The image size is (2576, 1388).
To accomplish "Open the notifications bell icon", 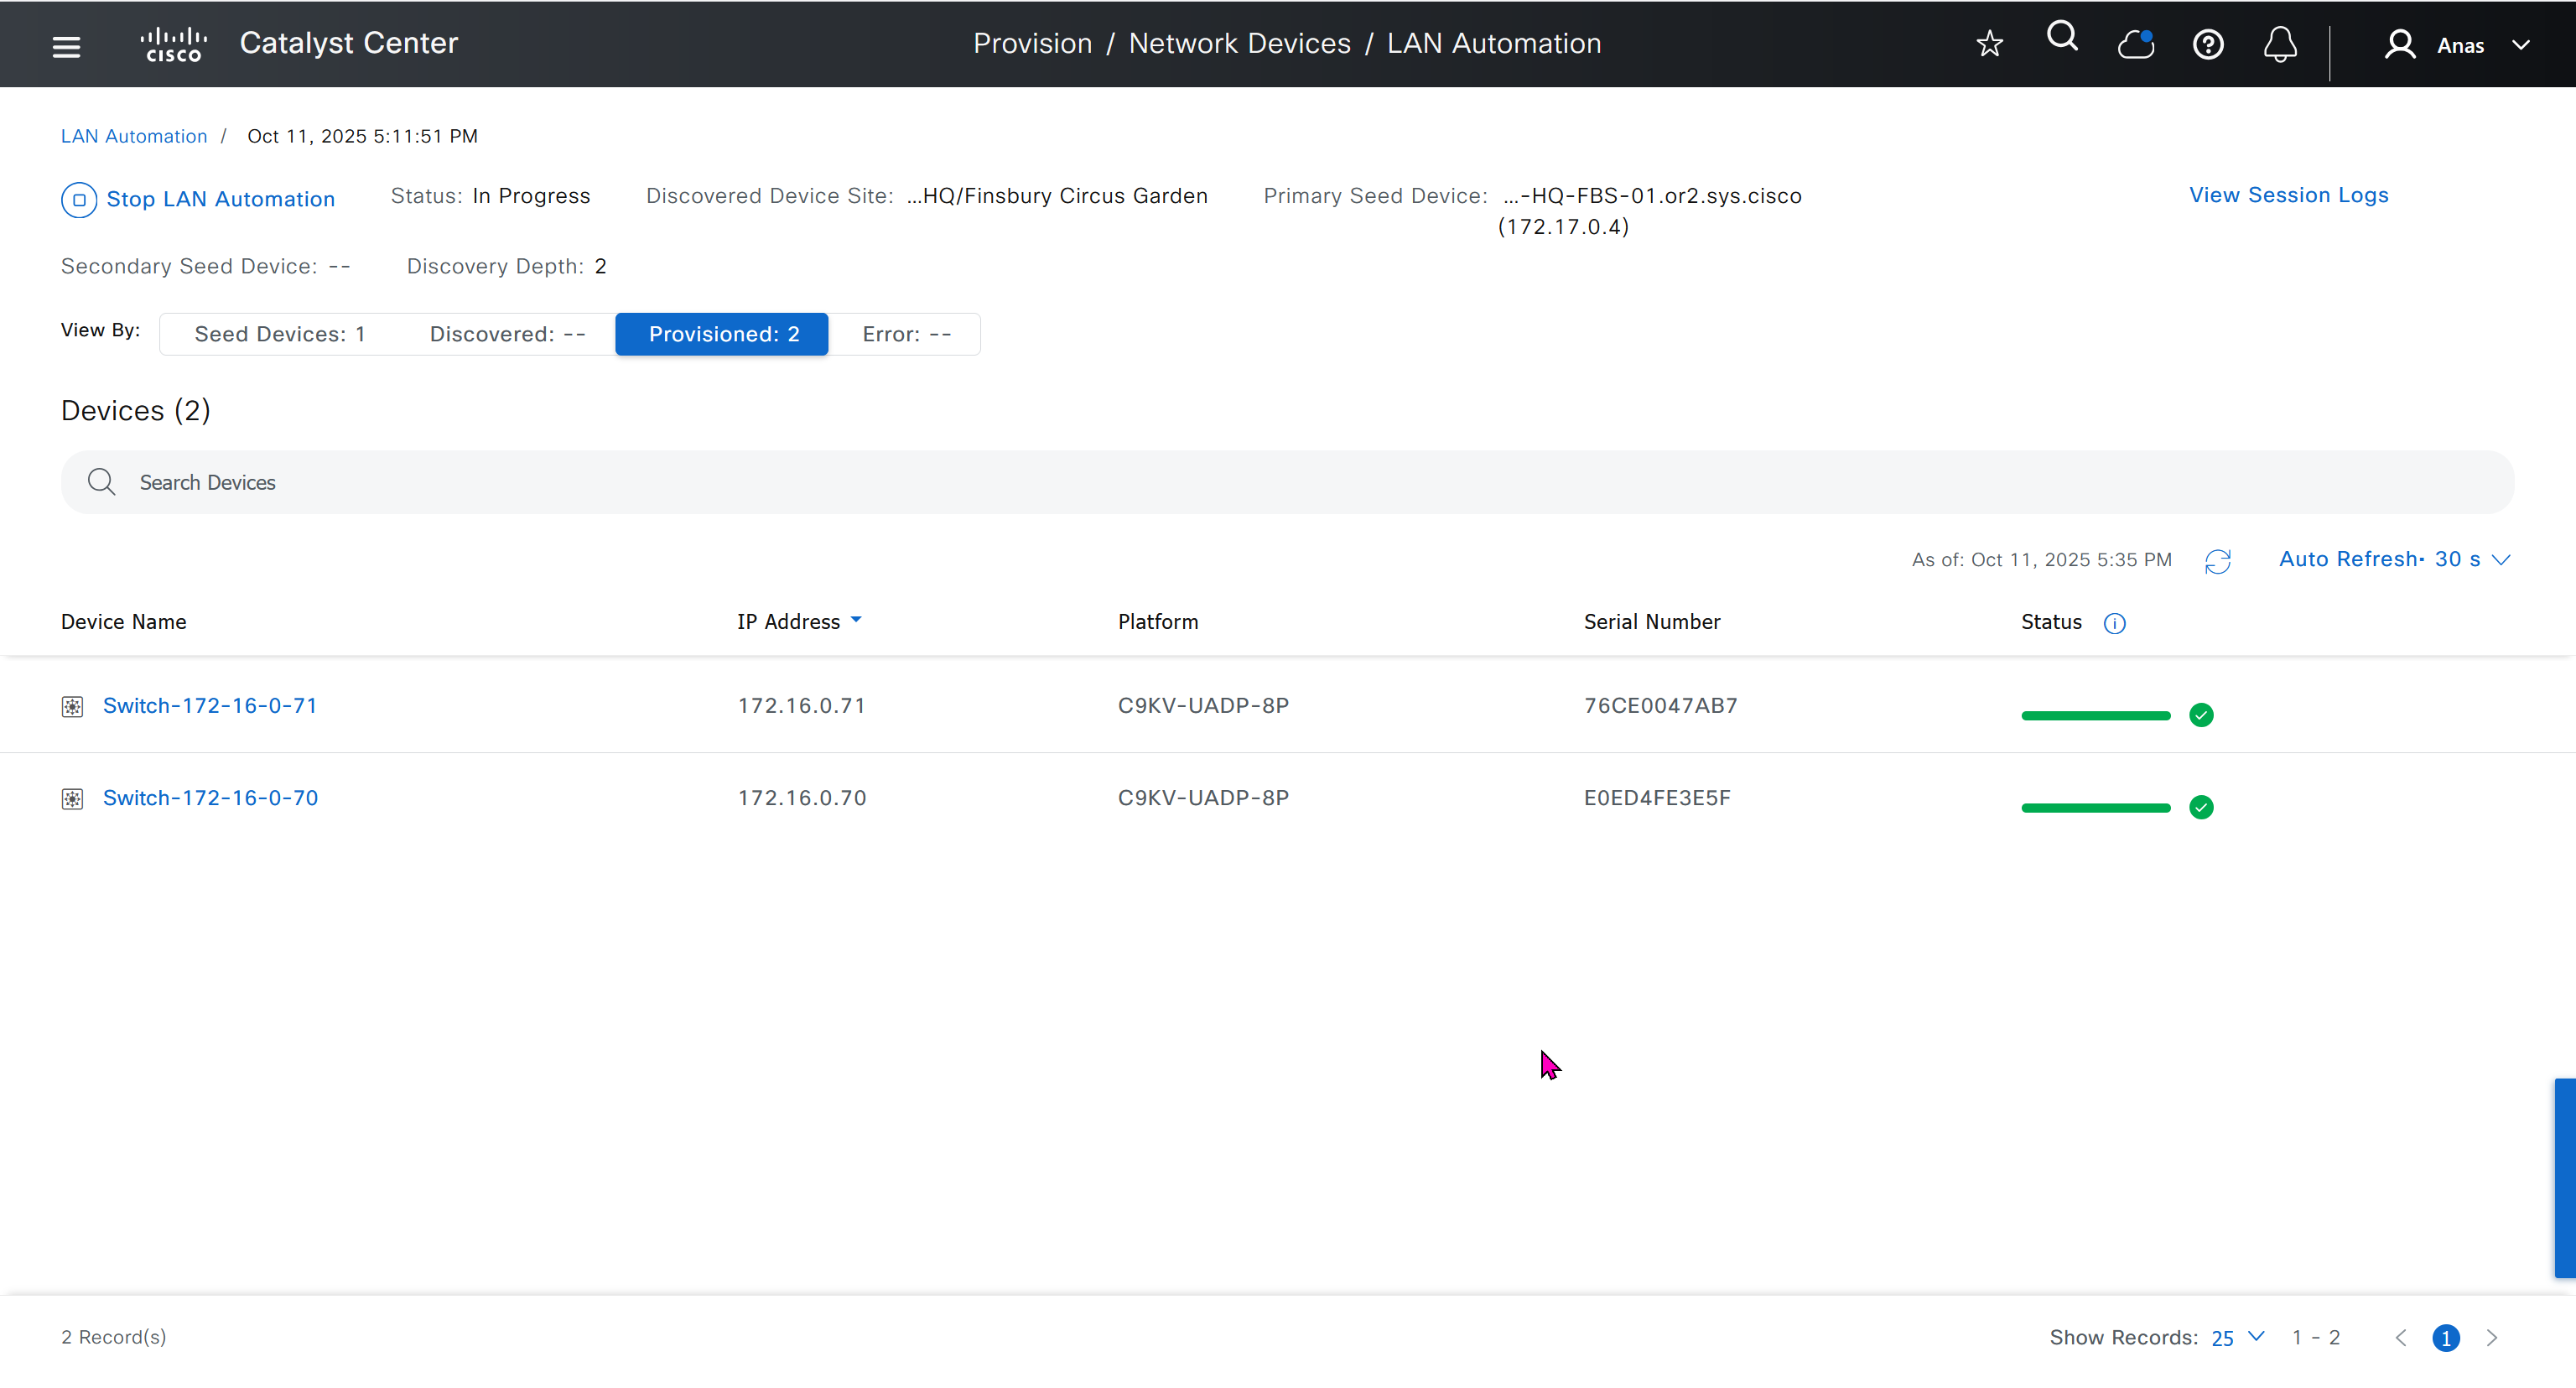I will 2279,45.
